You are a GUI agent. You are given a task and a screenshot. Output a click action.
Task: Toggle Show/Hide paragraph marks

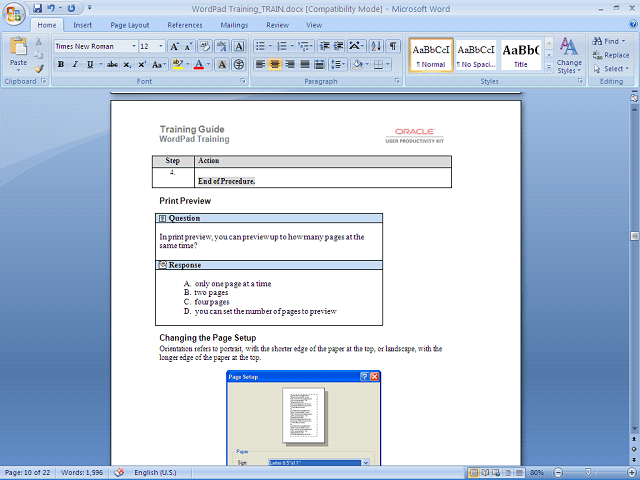click(393, 46)
